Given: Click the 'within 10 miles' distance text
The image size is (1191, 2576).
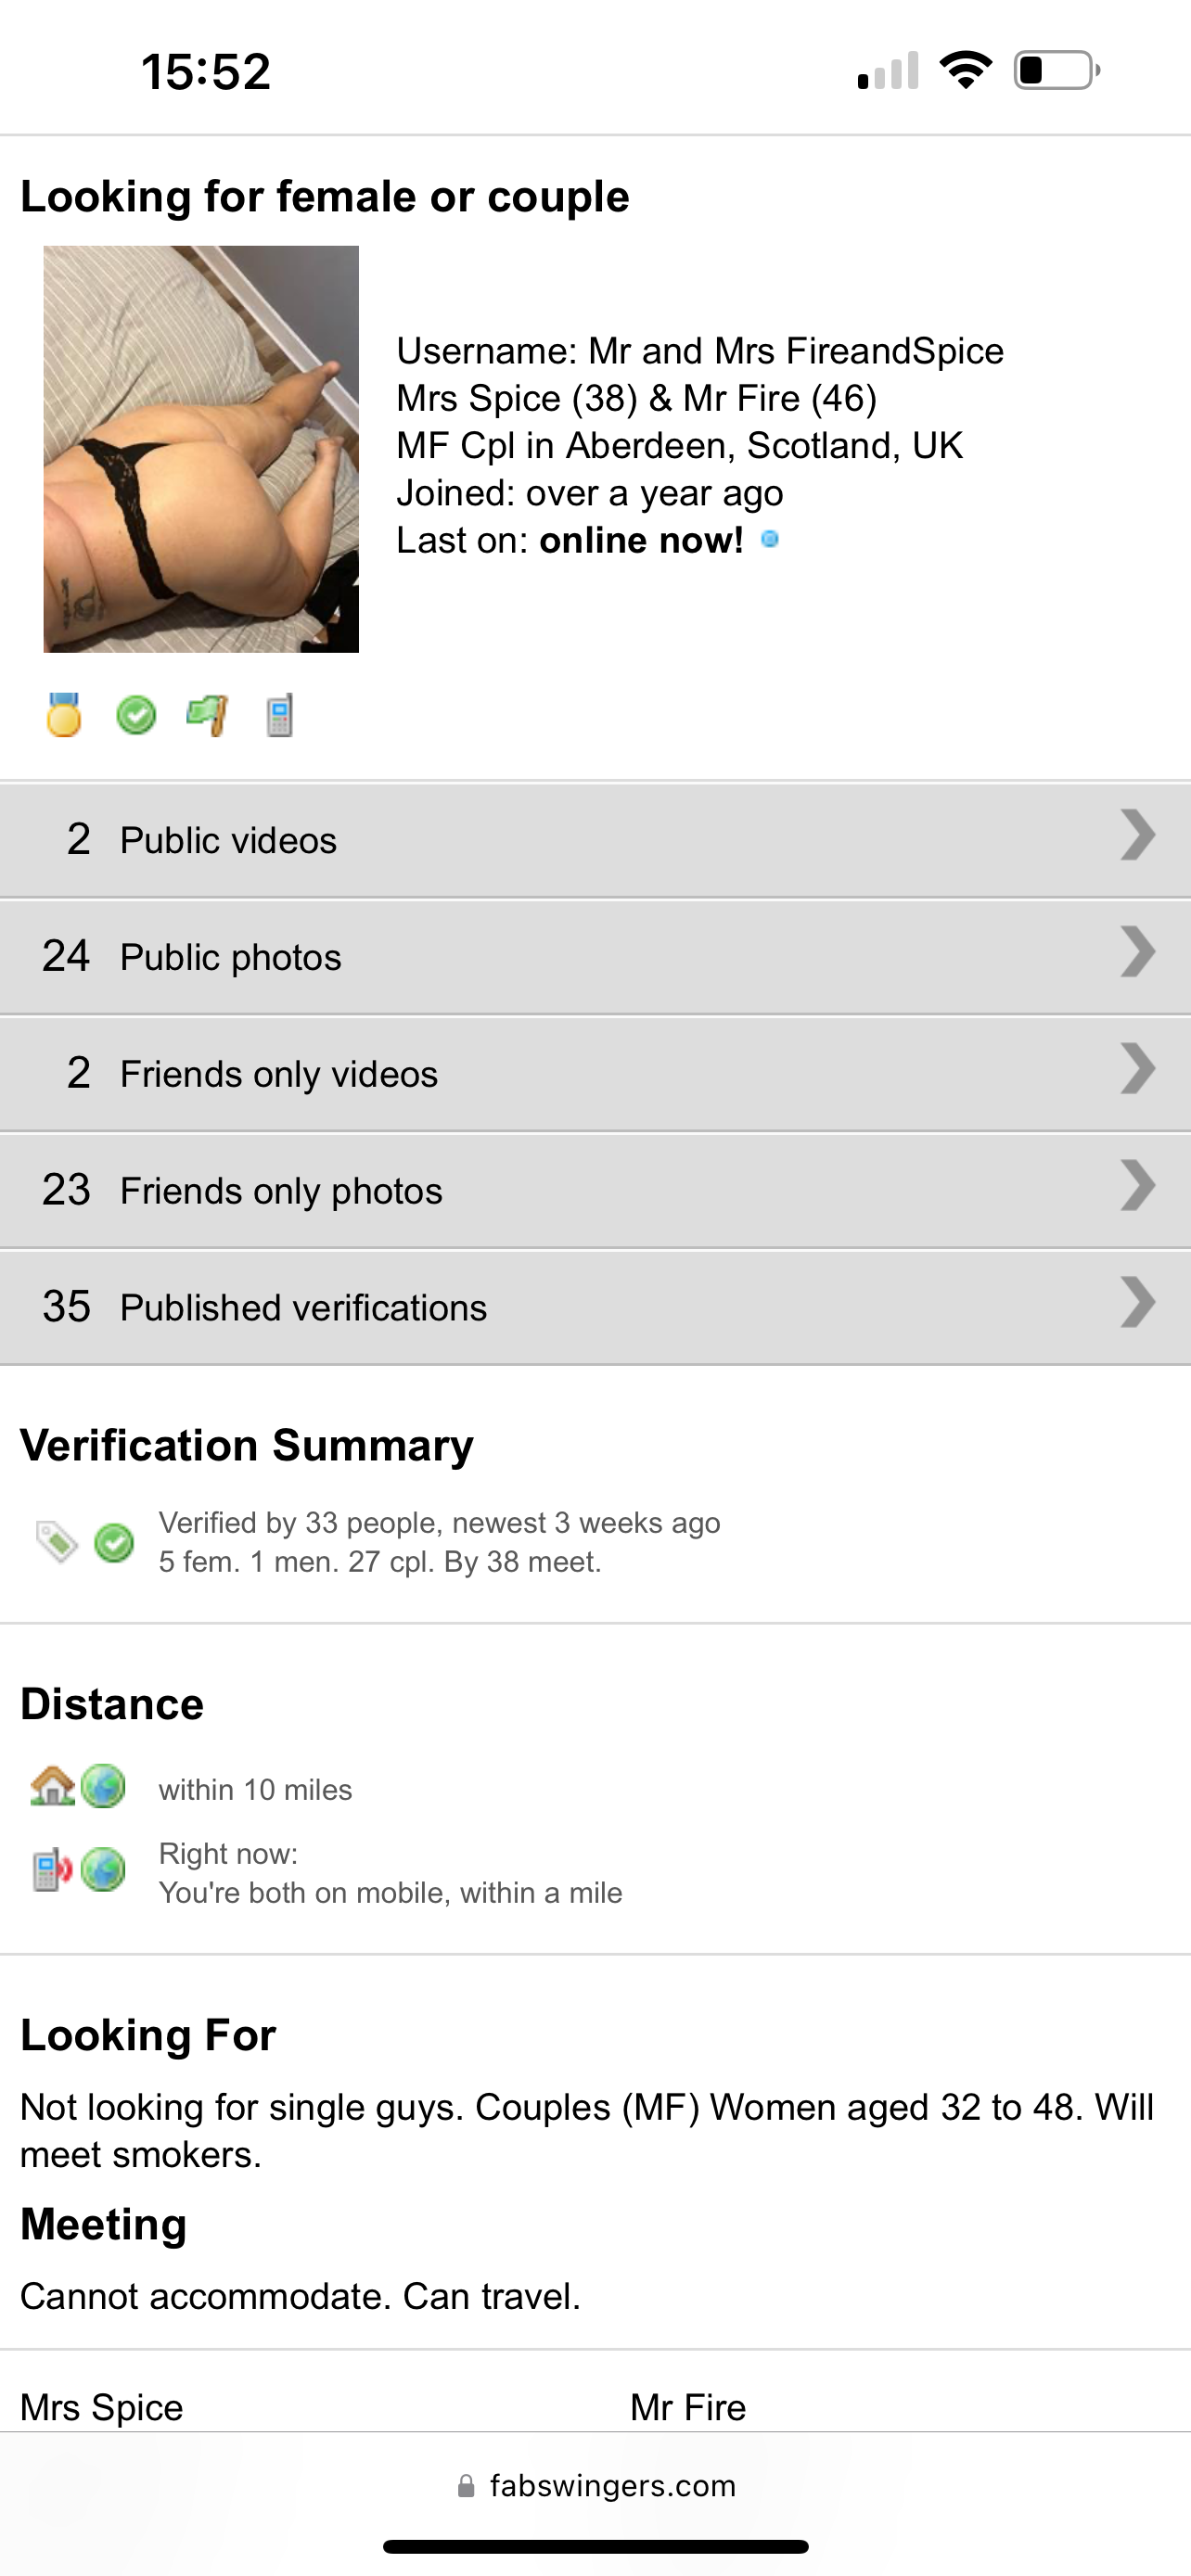Looking at the screenshot, I should click(x=255, y=1789).
